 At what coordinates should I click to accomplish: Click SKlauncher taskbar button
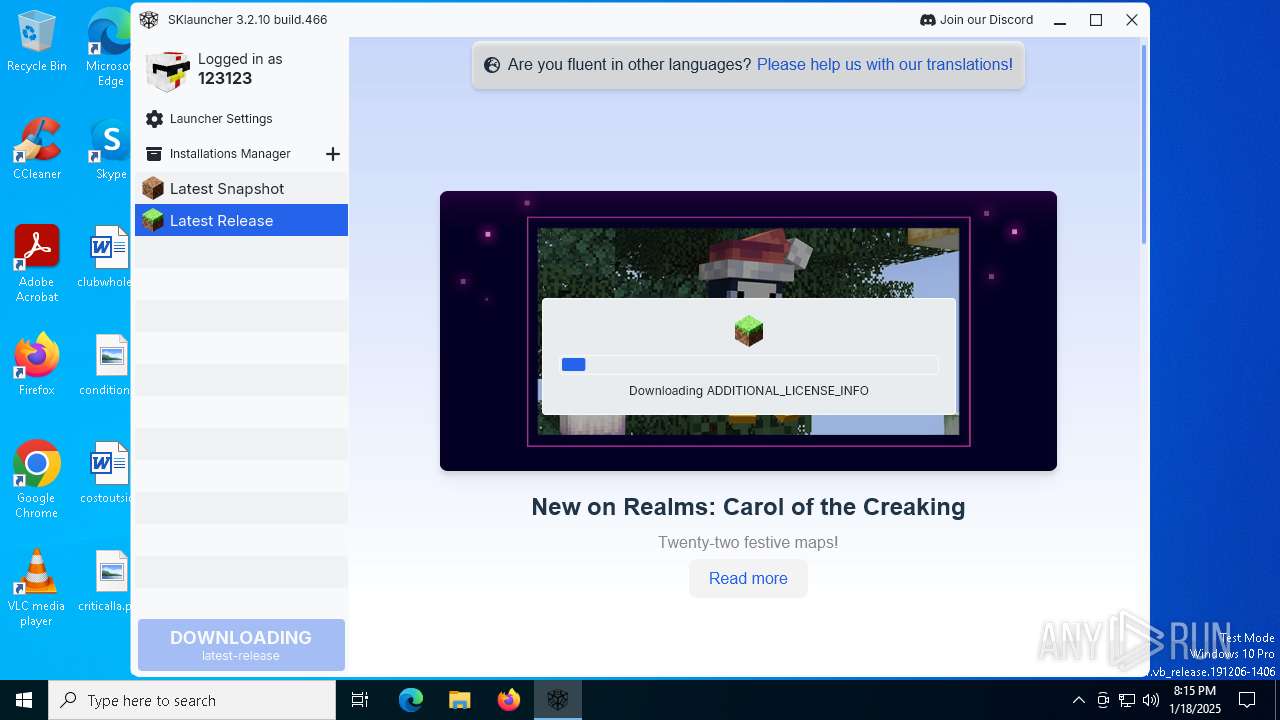558,700
